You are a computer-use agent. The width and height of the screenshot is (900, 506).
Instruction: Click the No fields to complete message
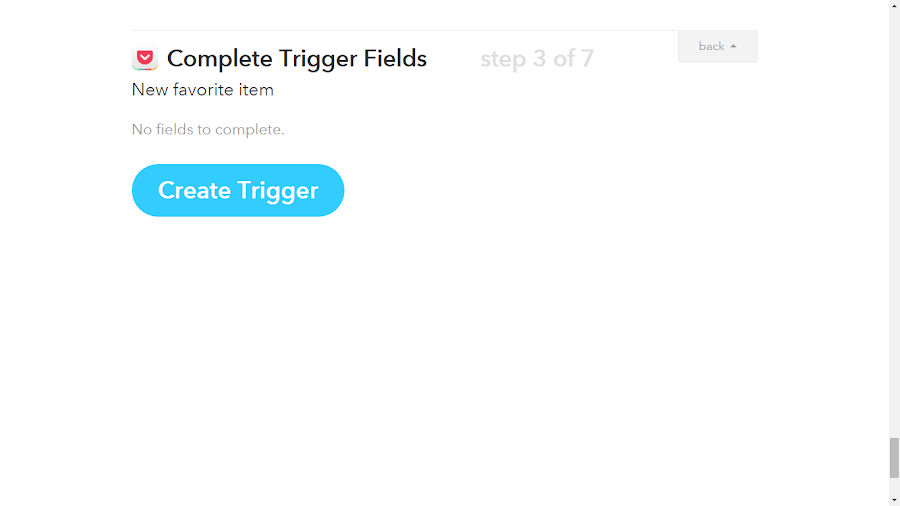click(x=208, y=130)
